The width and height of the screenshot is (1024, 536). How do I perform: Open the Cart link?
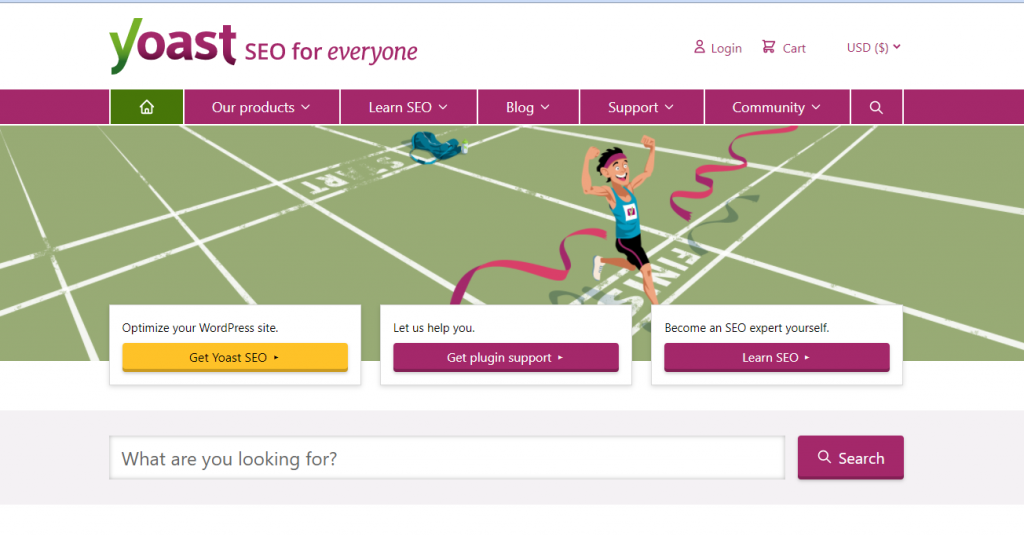pyautogui.click(x=784, y=48)
